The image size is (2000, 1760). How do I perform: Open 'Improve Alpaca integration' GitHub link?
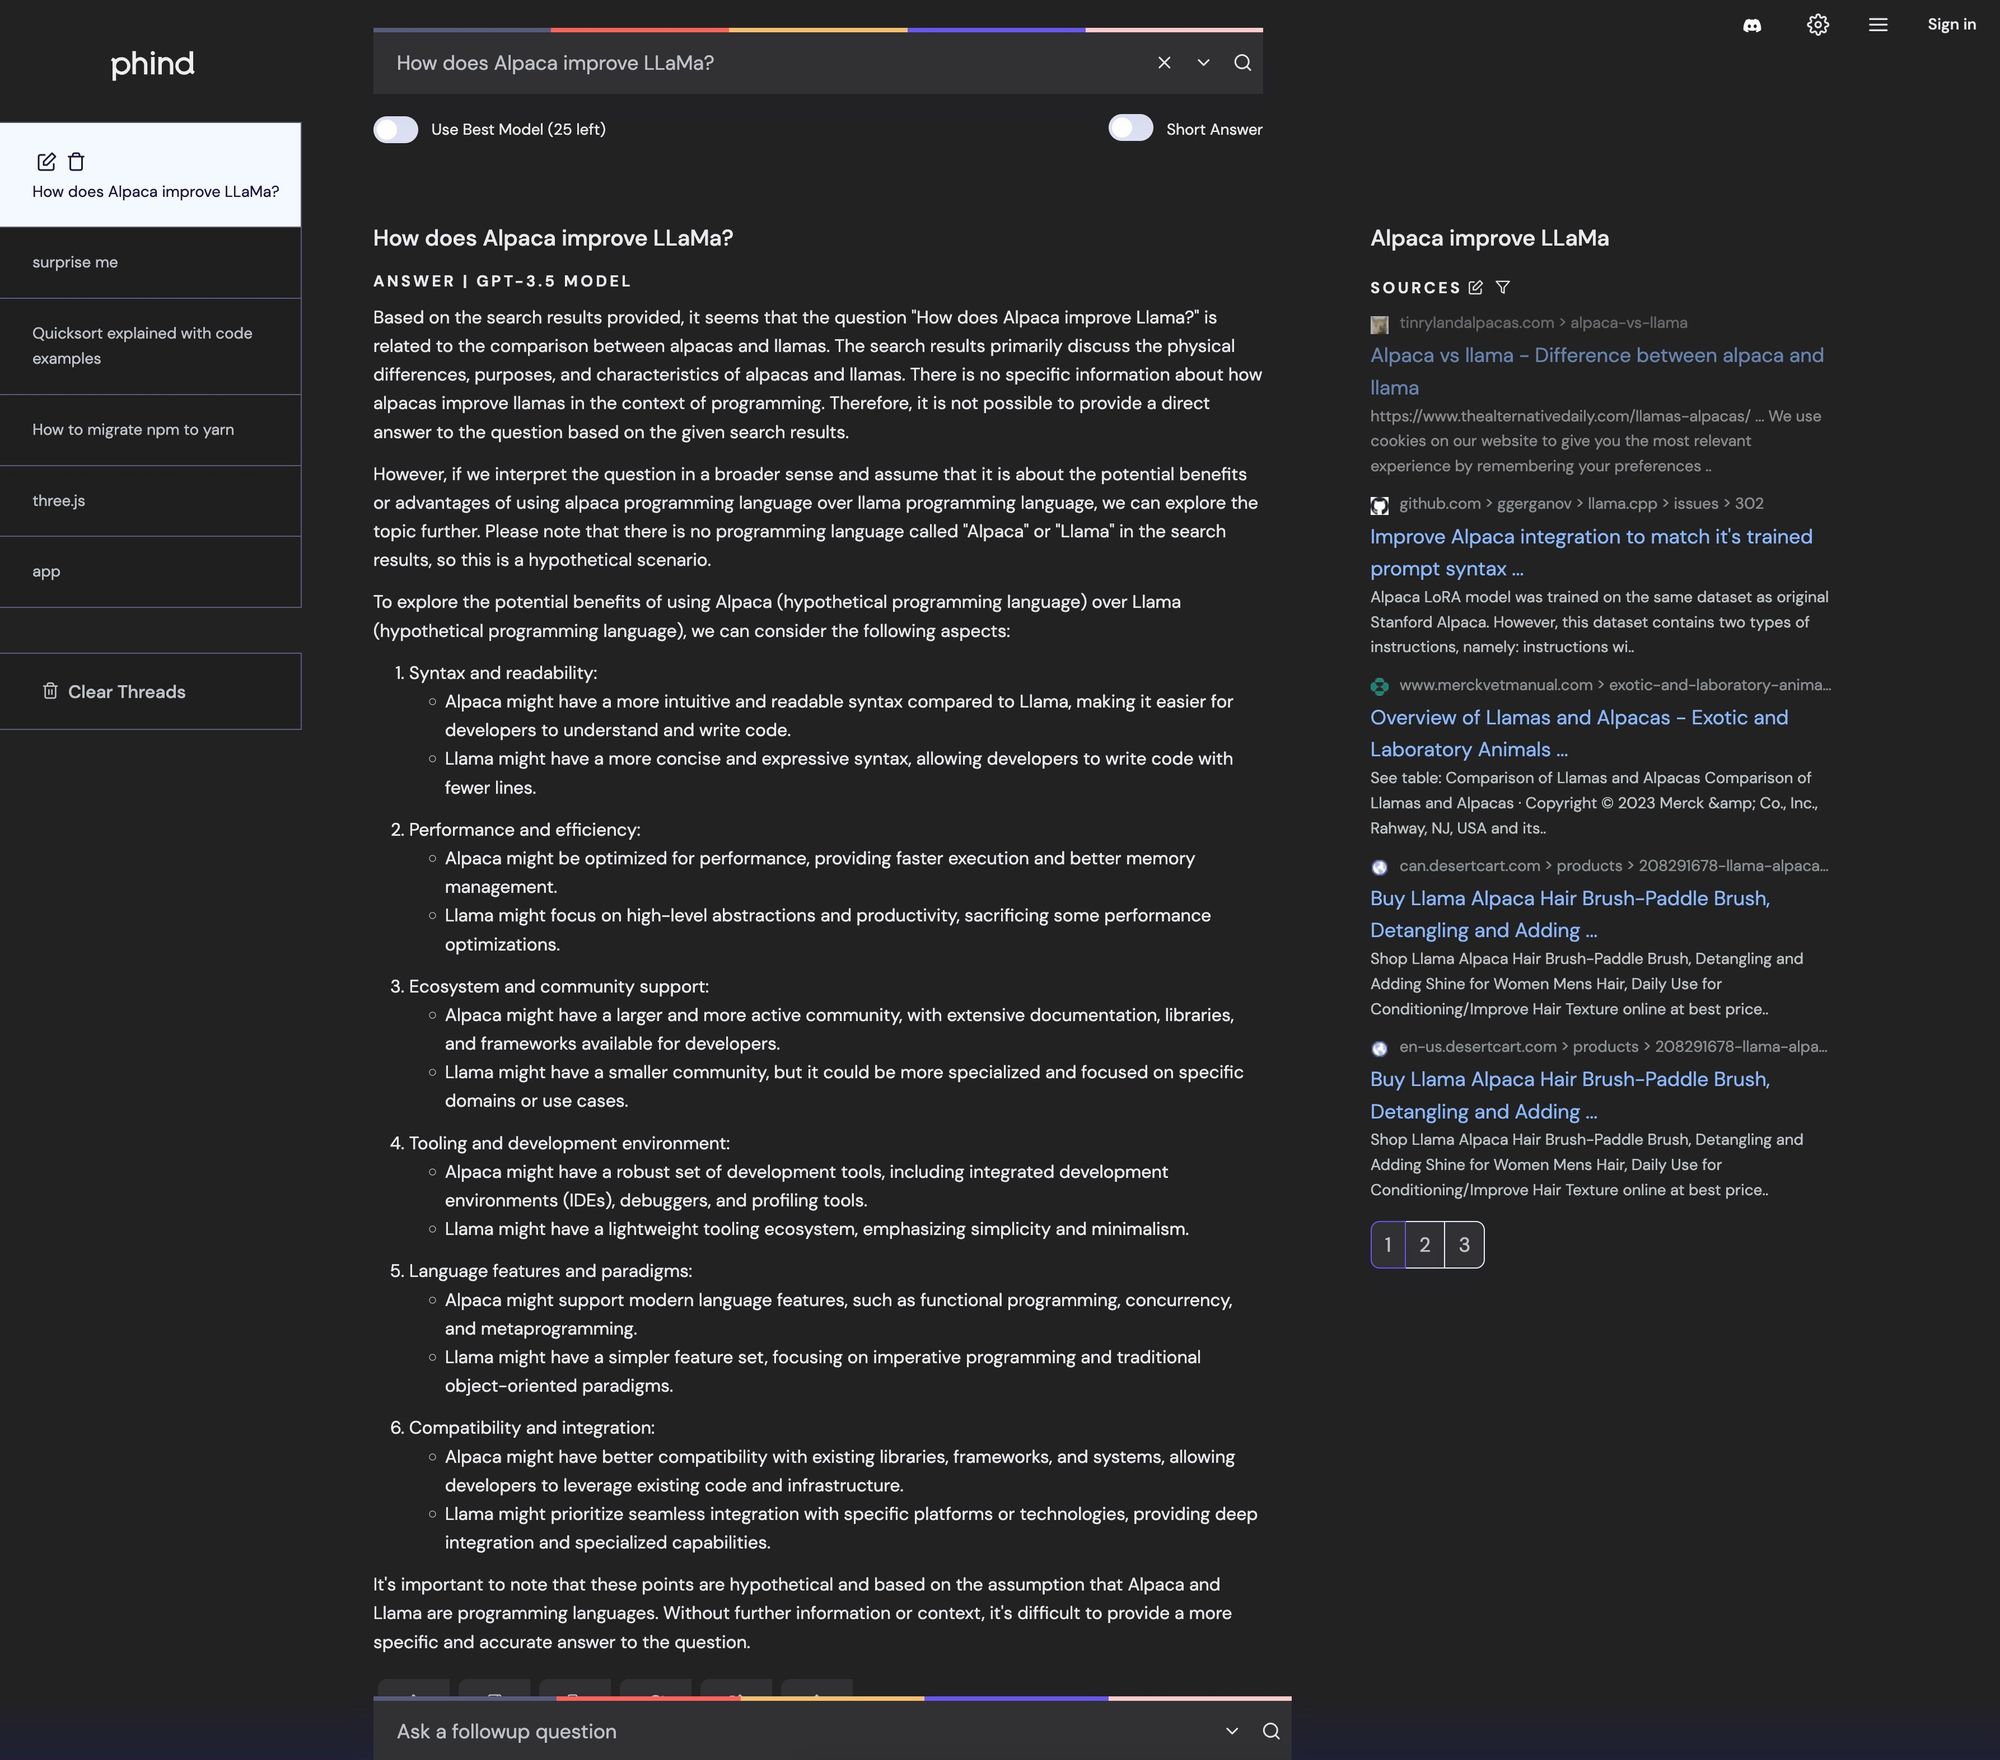pyautogui.click(x=1591, y=552)
